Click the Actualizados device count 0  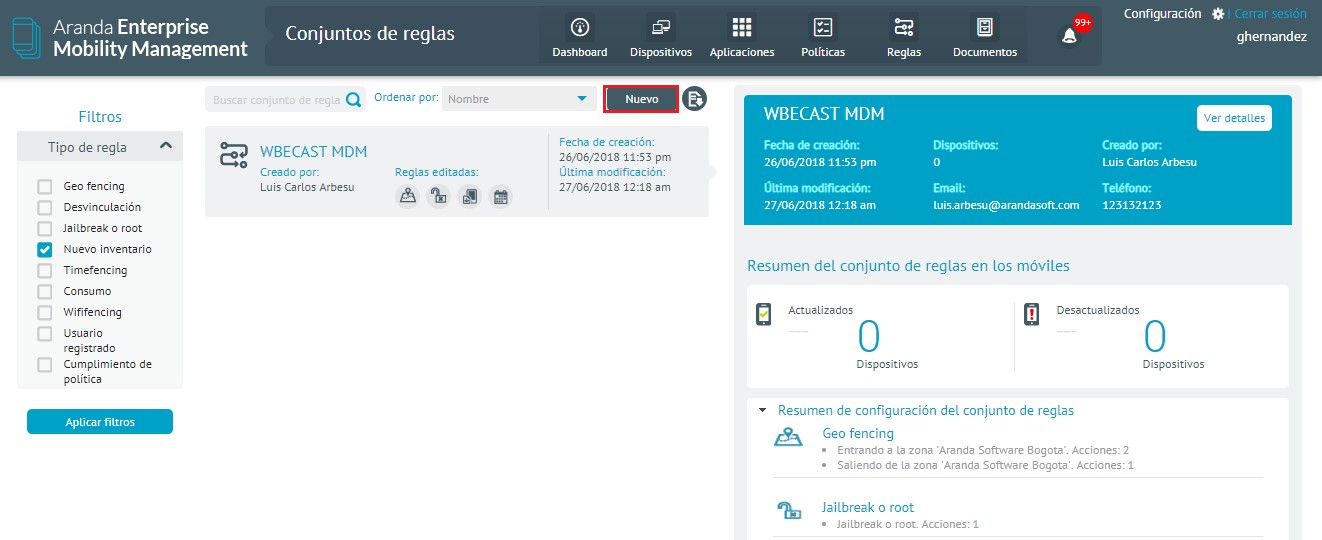point(869,337)
